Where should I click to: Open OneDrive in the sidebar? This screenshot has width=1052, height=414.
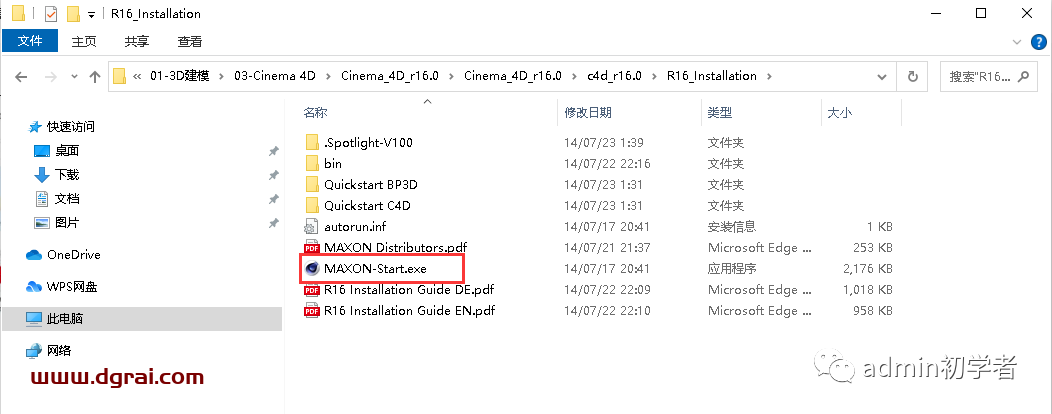pos(74,254)
